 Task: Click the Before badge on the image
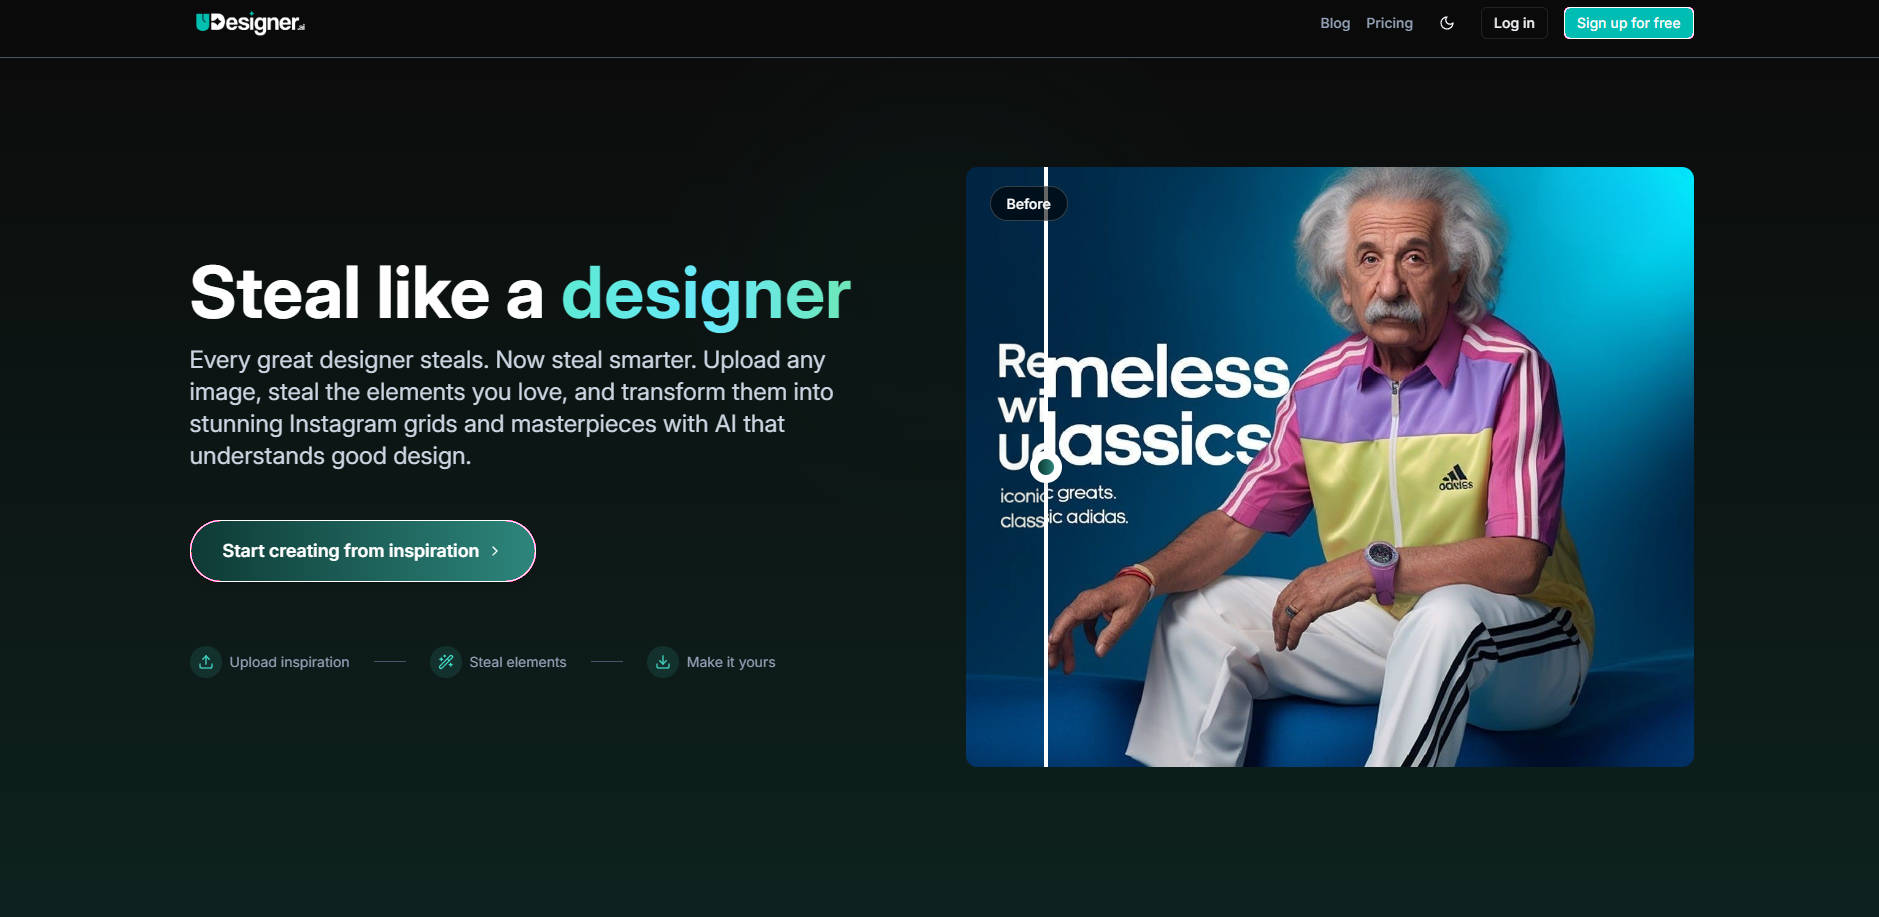point(1028,203)
